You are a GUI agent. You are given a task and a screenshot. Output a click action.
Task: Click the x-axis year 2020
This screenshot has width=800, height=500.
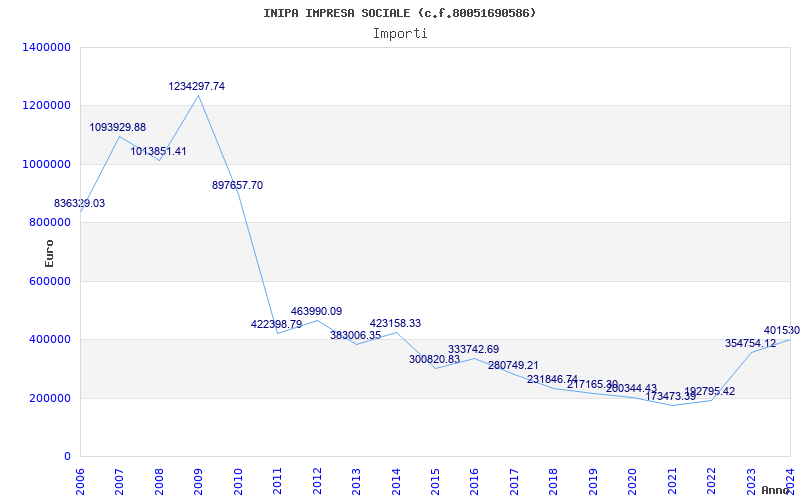pos(633,481)
